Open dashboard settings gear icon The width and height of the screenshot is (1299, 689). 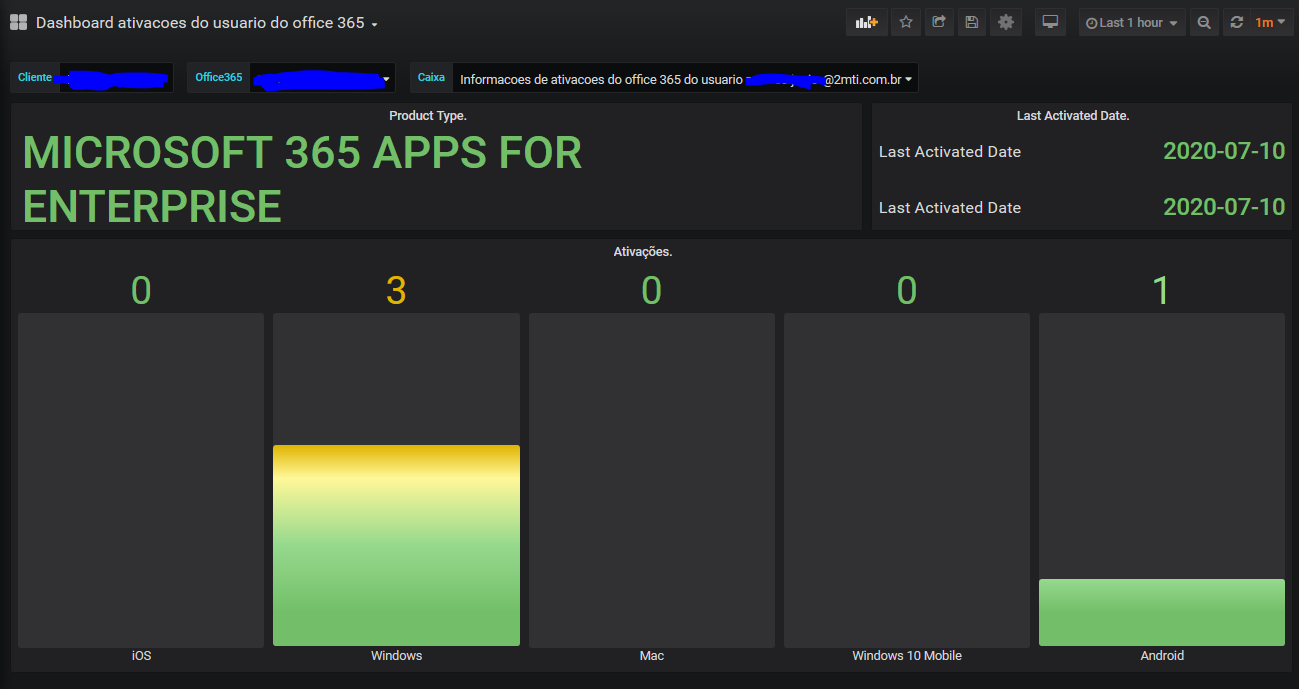click(x=1005, y=22)
